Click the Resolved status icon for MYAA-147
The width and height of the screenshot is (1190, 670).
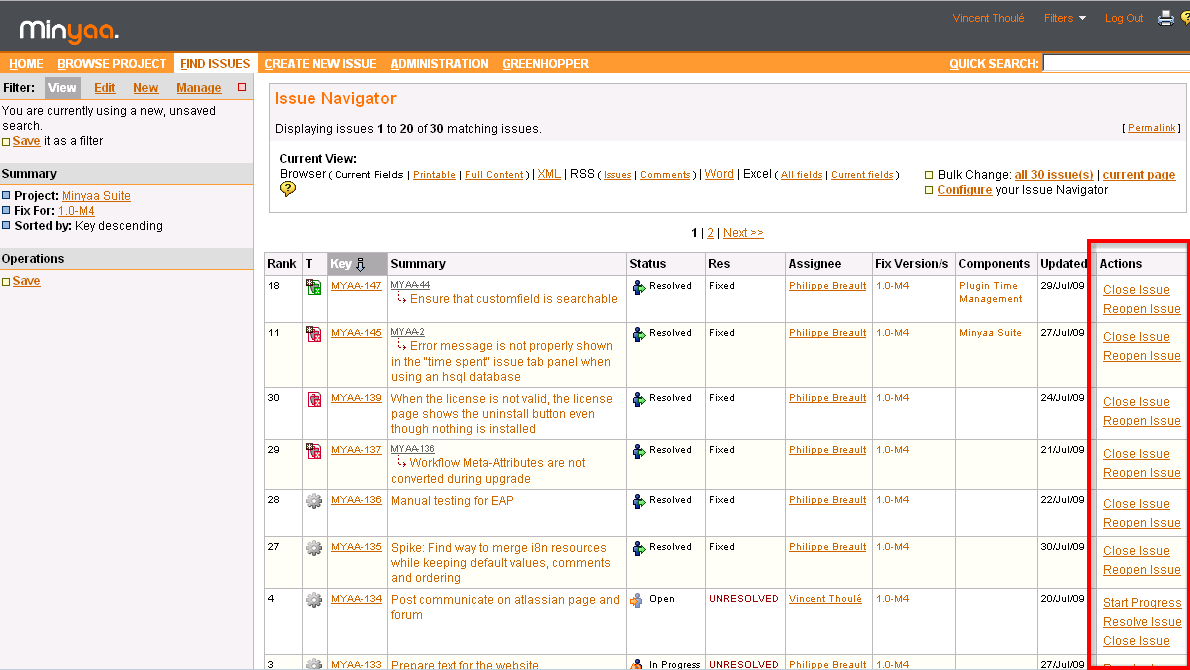tap(638, 287)
